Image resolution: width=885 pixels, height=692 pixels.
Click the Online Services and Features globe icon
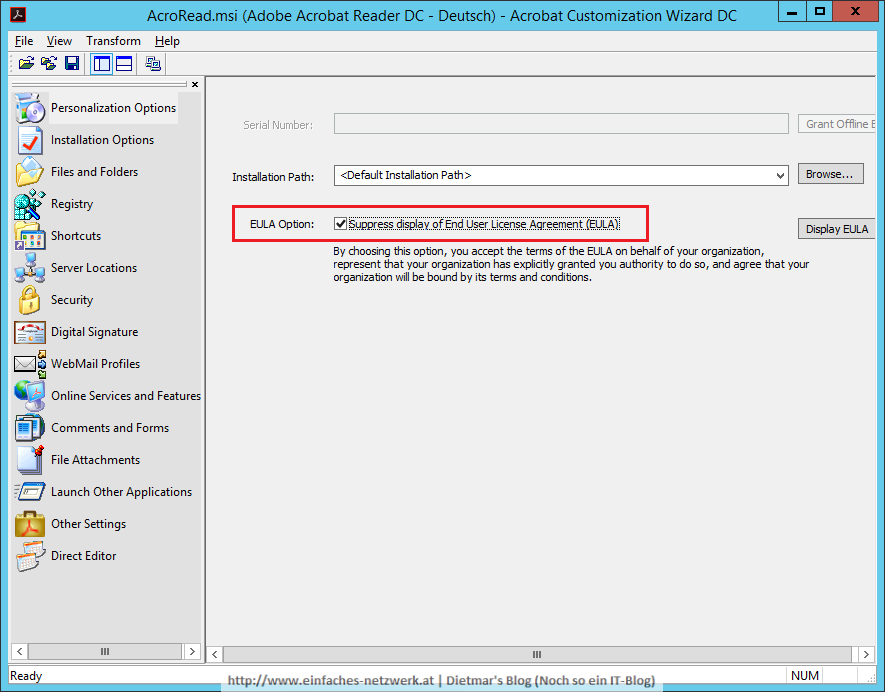(x=30, y=396)
